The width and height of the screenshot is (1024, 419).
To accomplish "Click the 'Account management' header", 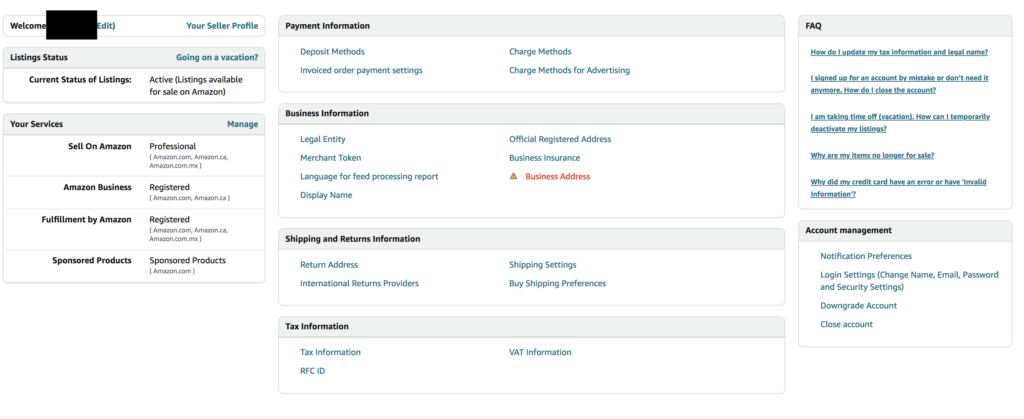I will tap(848, 230).
